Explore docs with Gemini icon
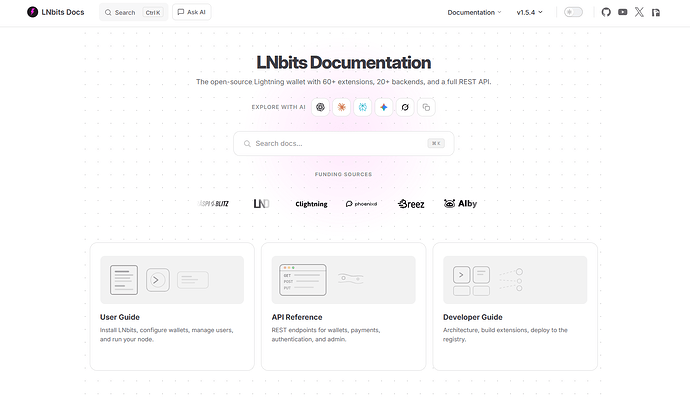The height and width of the screenshot is (397, 690). [x=384, y=107]
